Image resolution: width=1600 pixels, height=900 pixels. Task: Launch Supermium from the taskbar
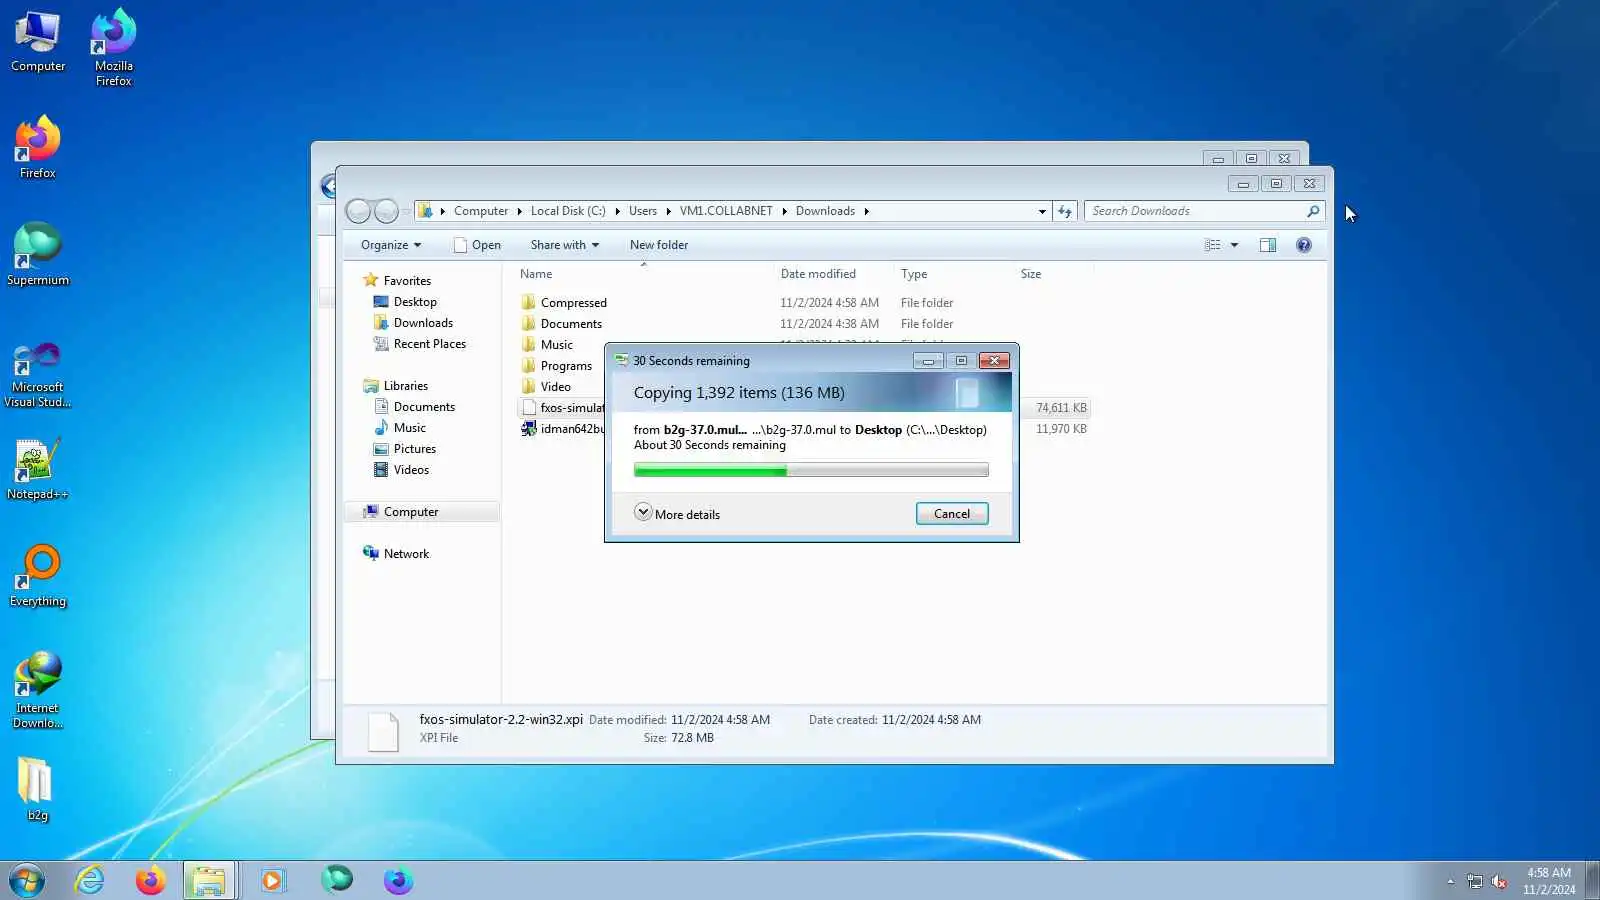tap(336, 881)
